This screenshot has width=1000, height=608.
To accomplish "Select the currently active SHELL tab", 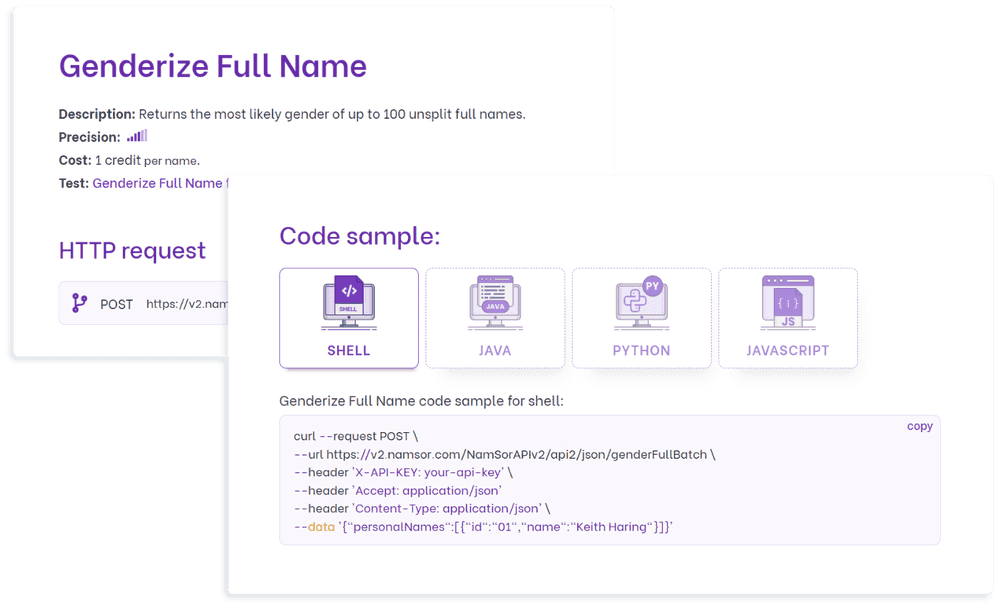I will (348, 318).
